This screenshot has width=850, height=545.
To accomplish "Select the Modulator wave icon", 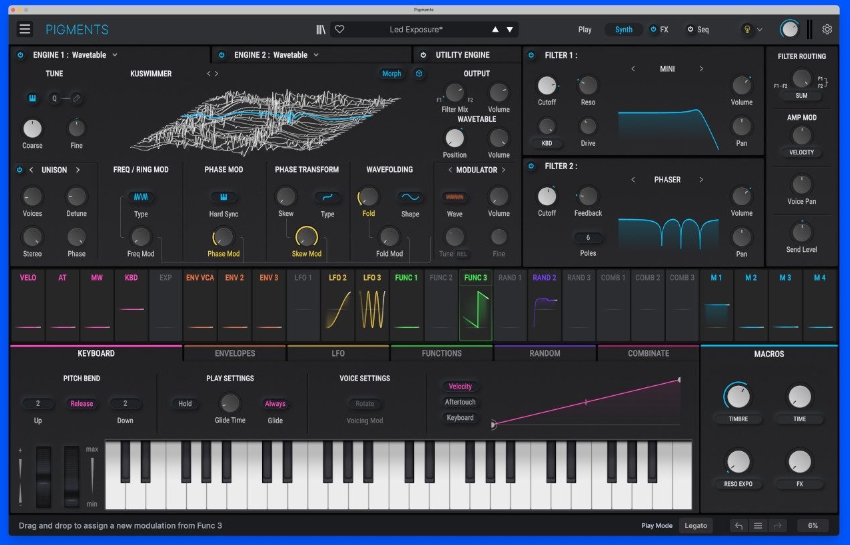I will point(454,197).
